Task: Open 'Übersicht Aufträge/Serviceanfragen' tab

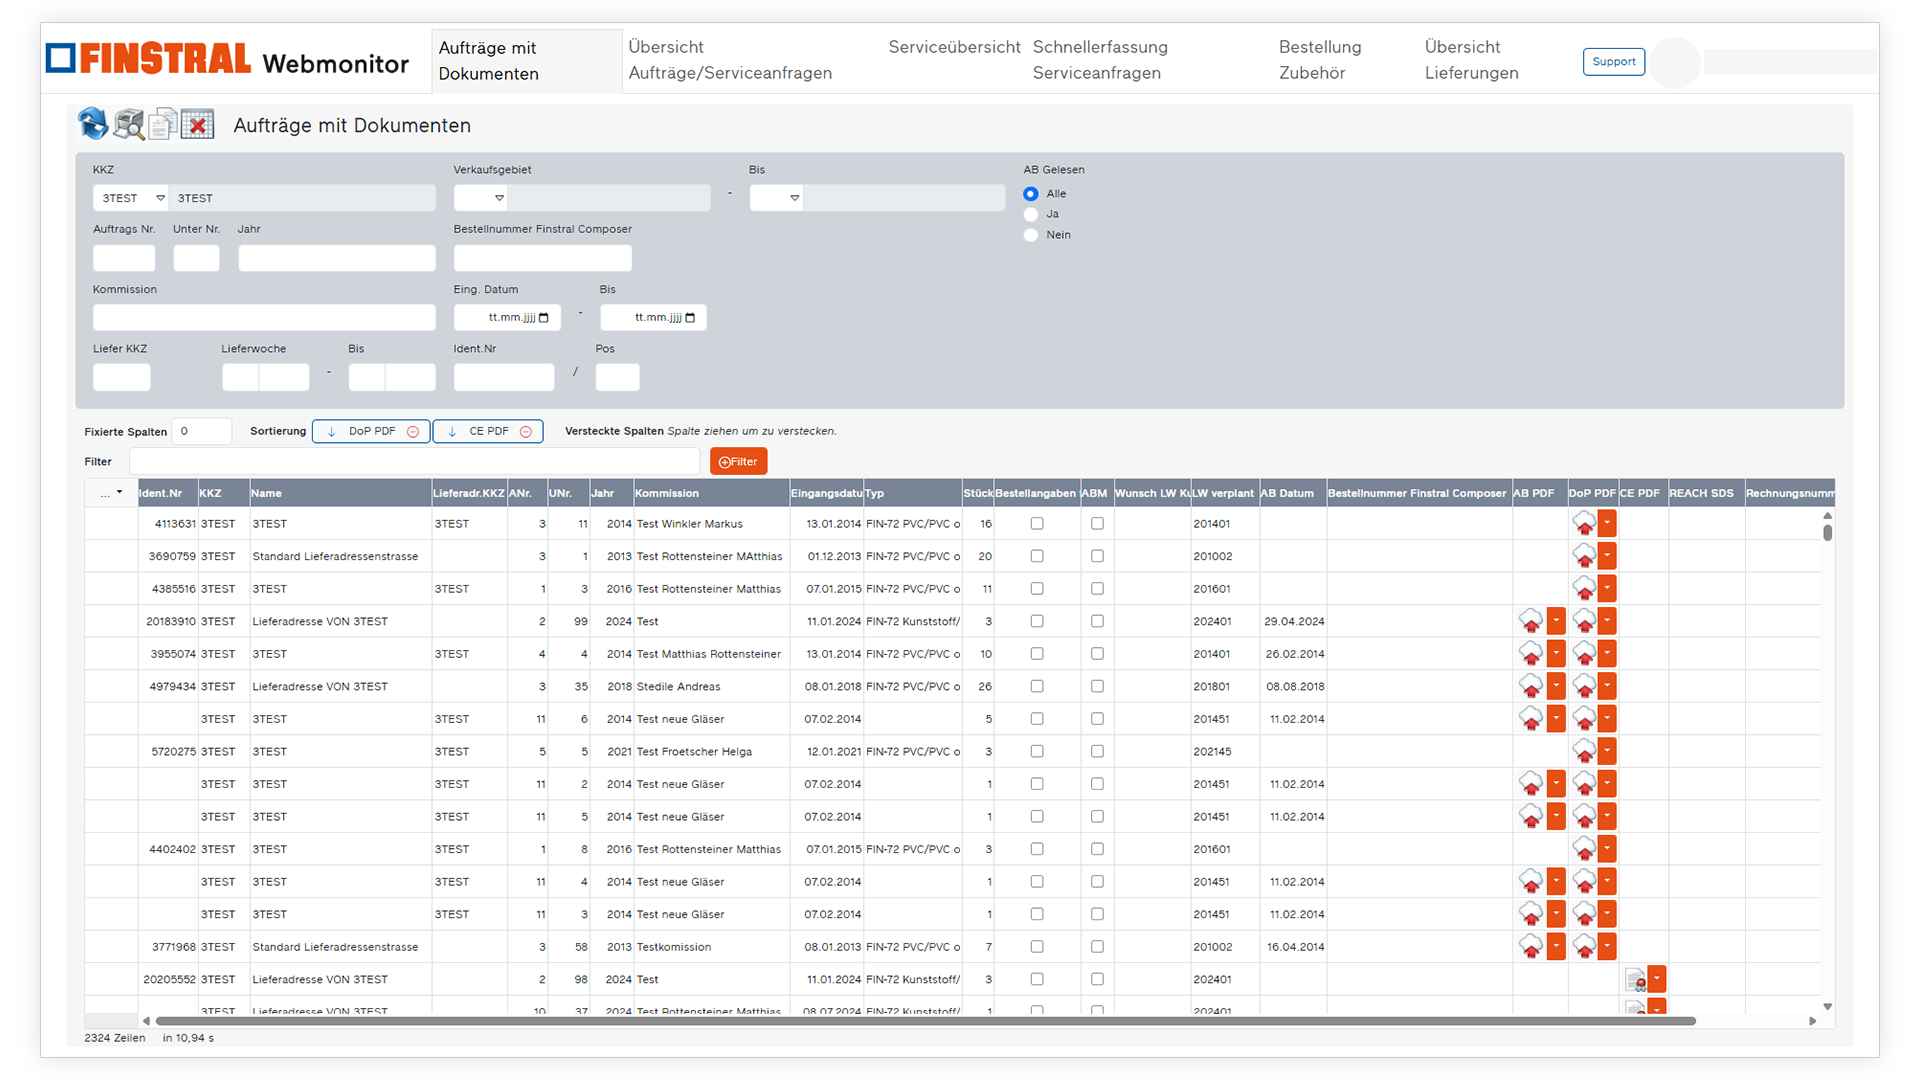Action: 730,60
